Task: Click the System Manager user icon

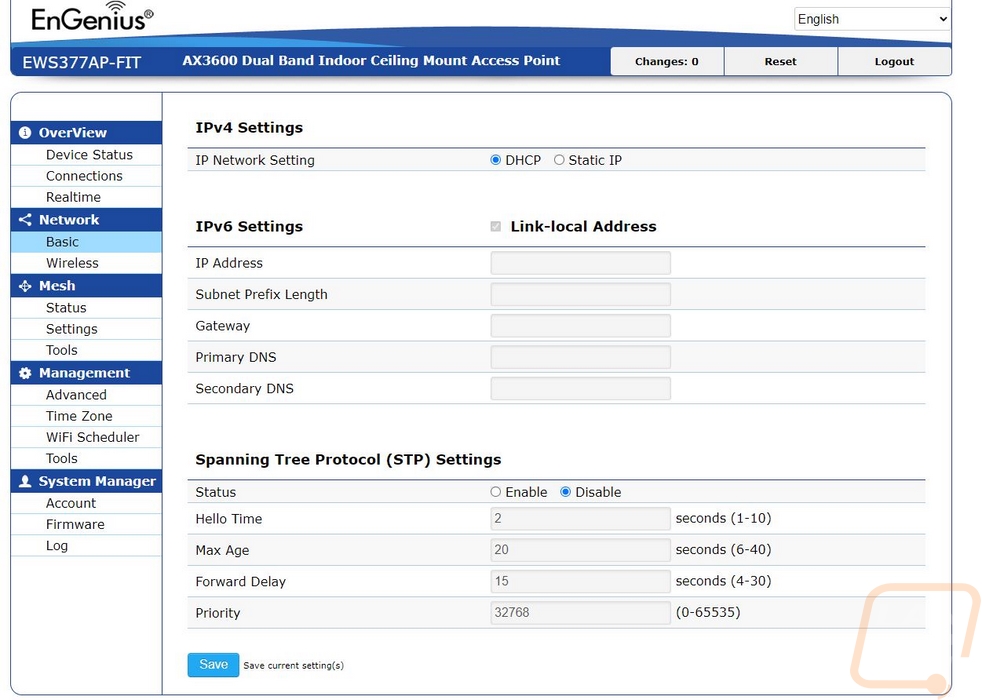Action: pos(25,482)
